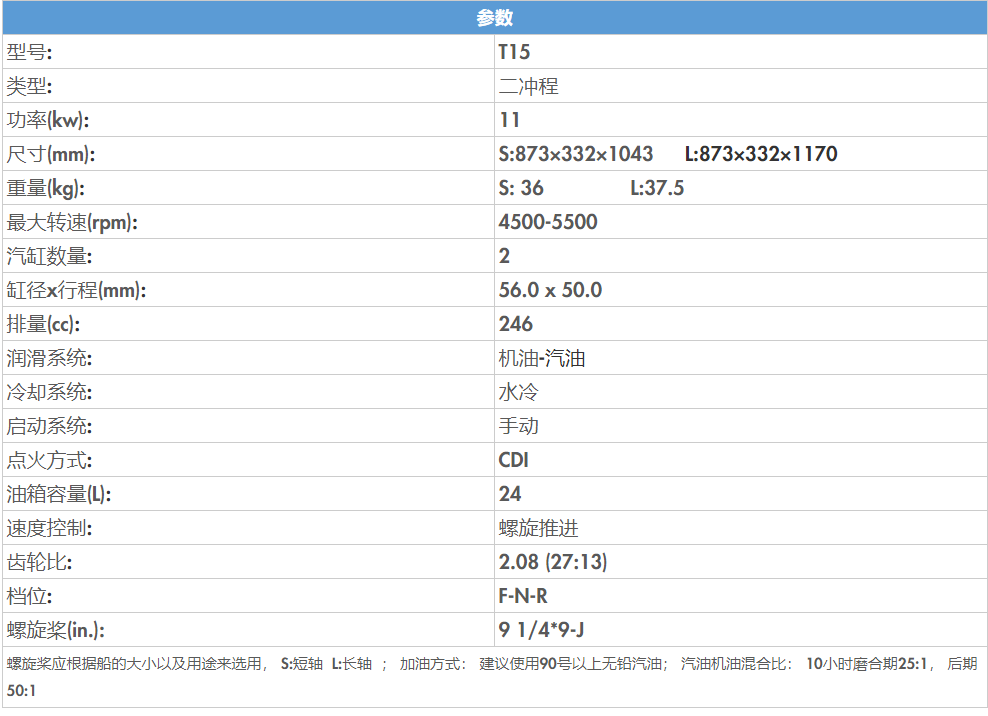Select the 螺旋桨(in.): label
The width and height of the screenshot is (988, 716).
pyautogui.click(x=55, y=630)
